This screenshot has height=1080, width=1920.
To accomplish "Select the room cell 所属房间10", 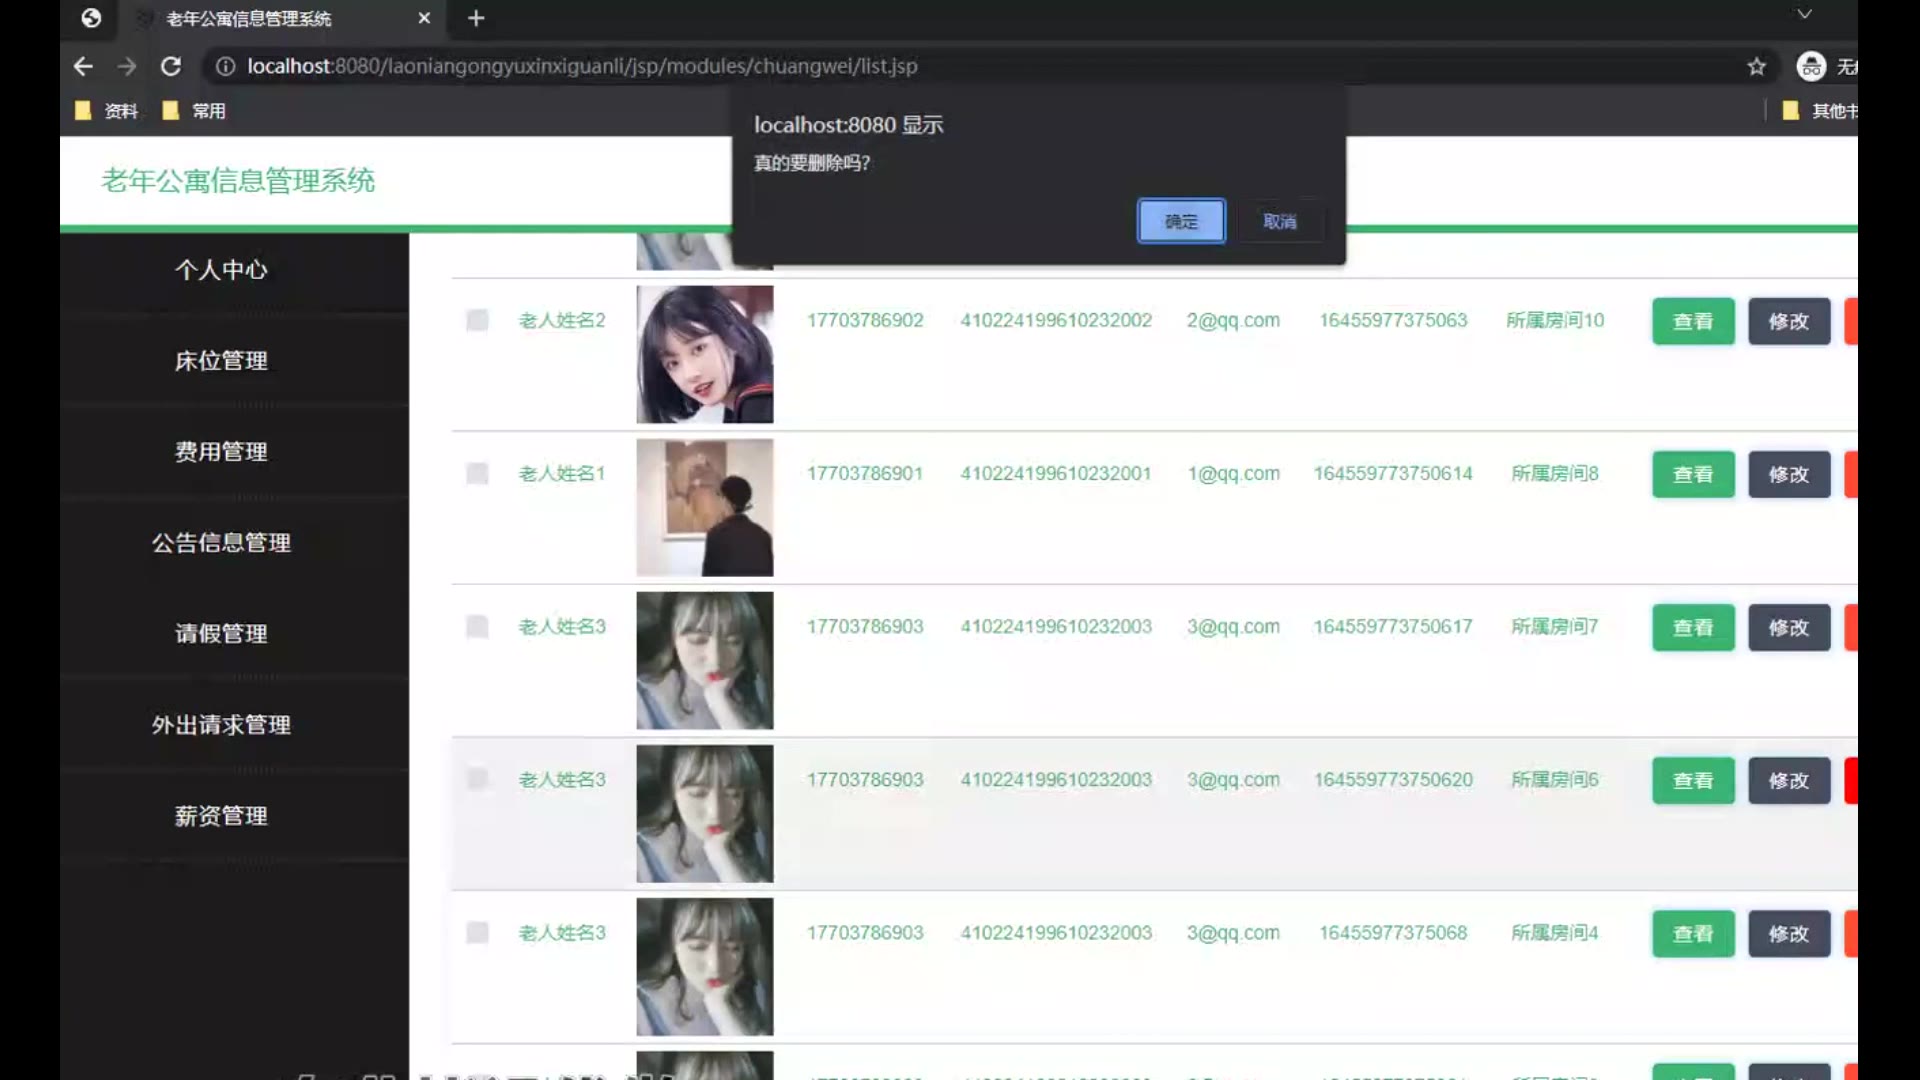I will (x=1555, y=320).
